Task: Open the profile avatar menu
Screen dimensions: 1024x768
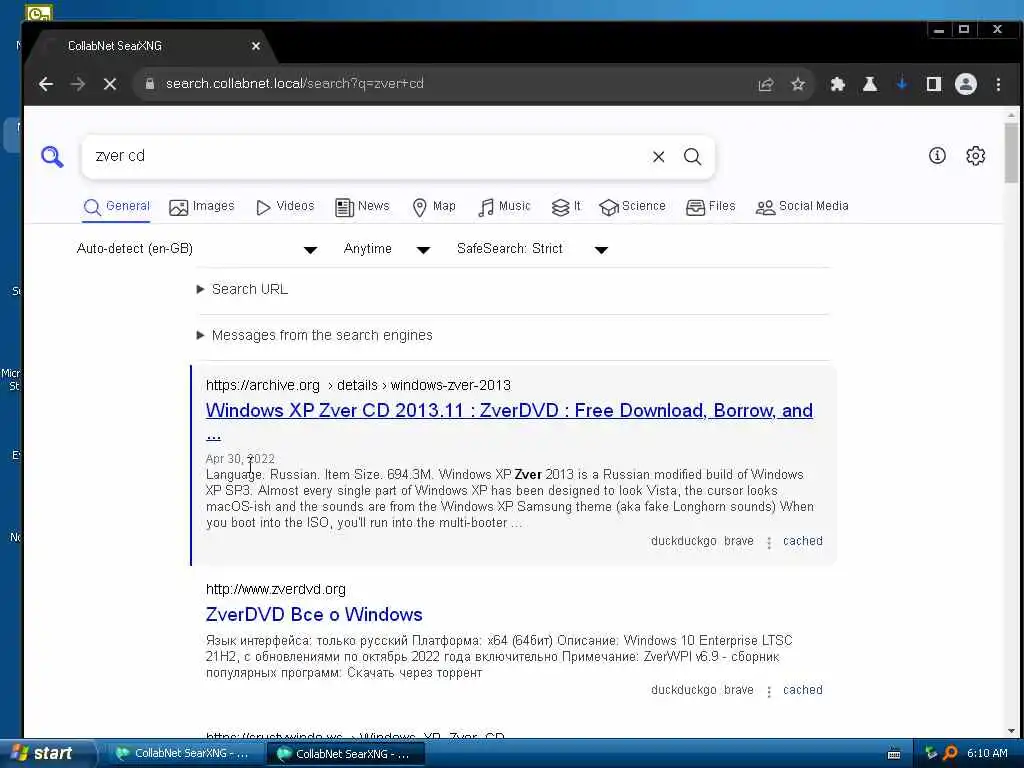Action: pos(966,84)
